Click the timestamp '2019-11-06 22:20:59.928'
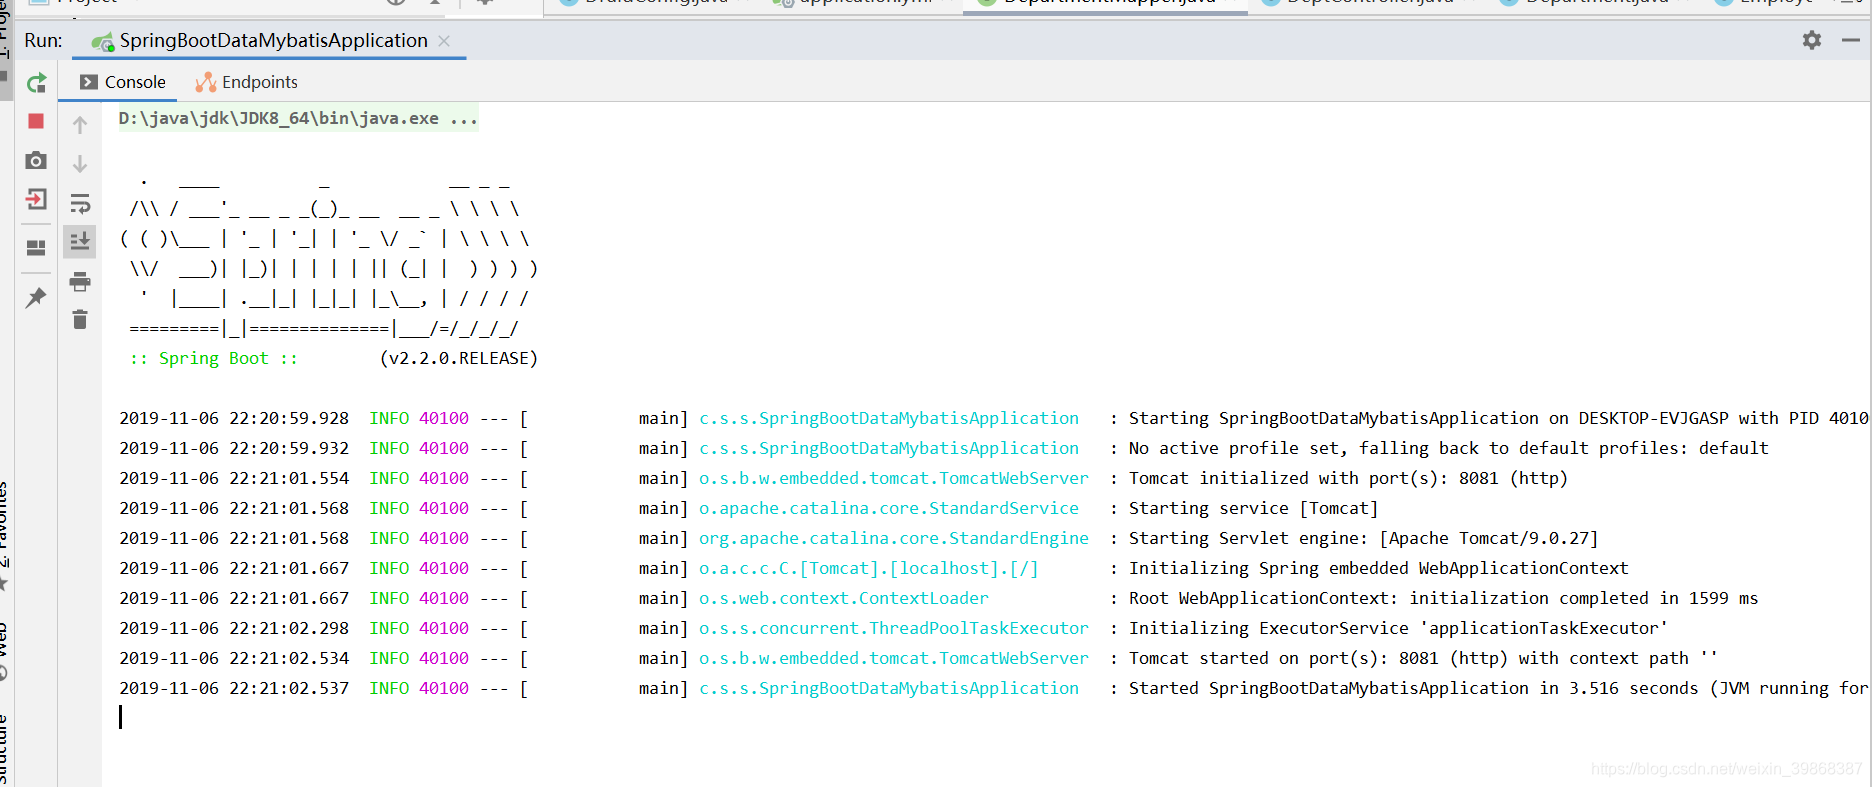Image resolution: width=1872 pixels, height=787 pixels. point(234,418)
